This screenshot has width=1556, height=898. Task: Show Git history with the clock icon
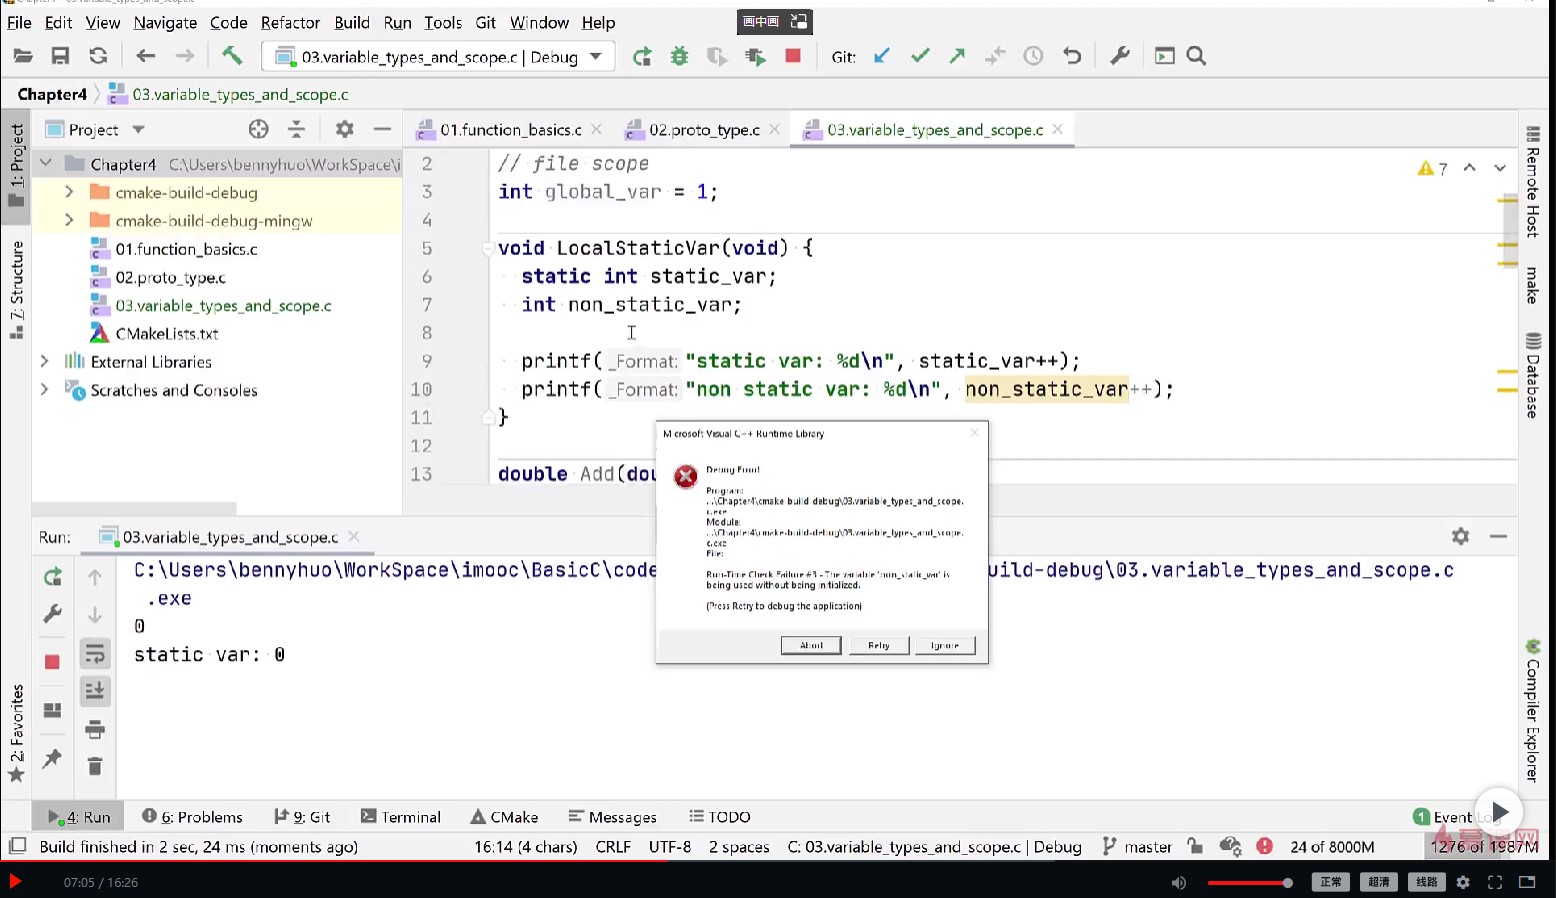tap(1033, 56)
